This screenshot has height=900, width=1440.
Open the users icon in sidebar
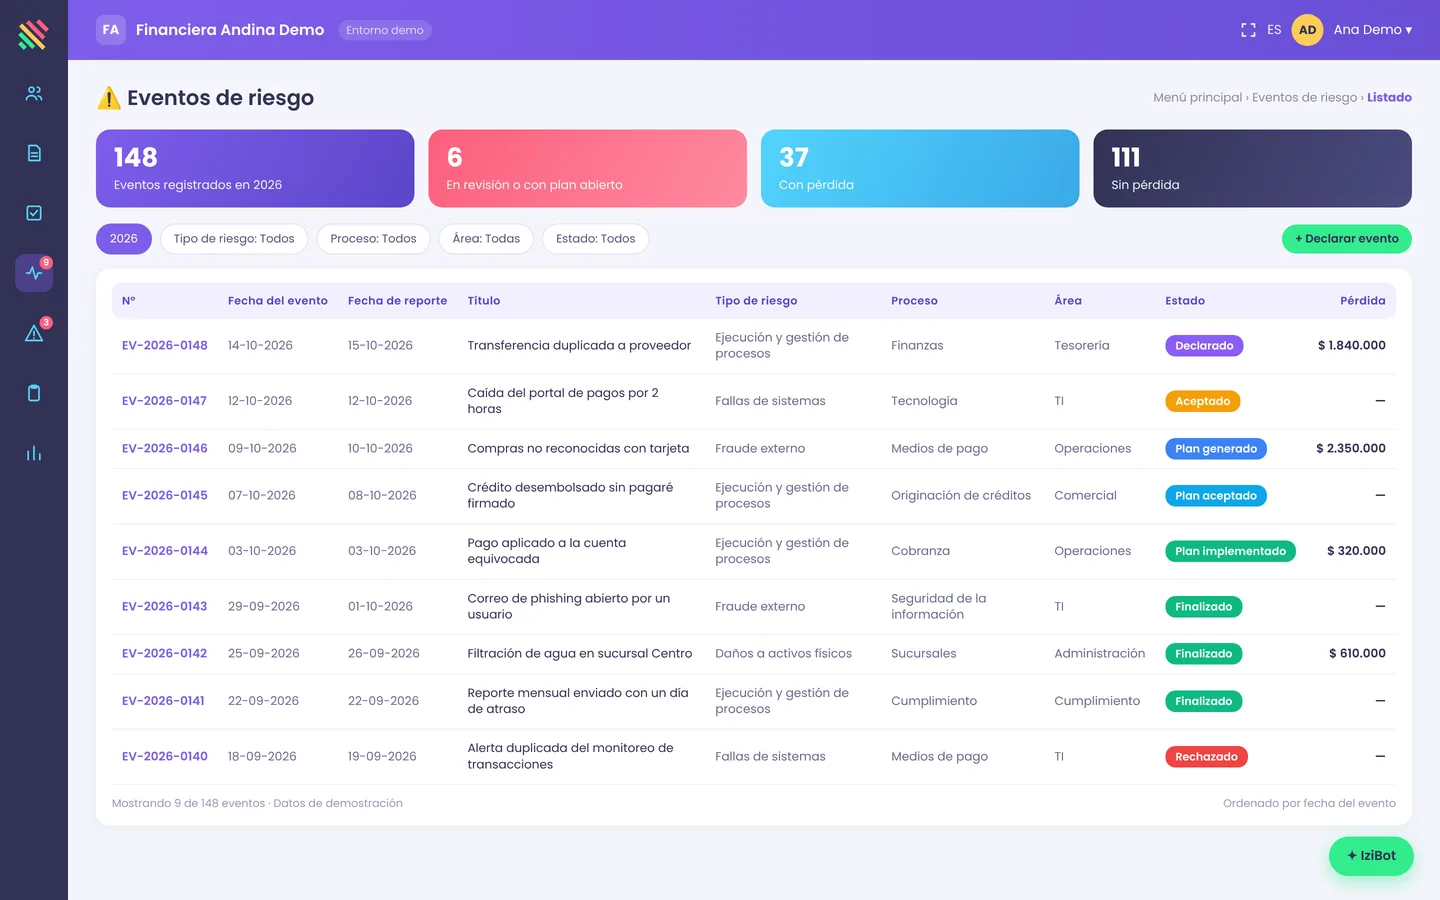(x=34, y=93)
